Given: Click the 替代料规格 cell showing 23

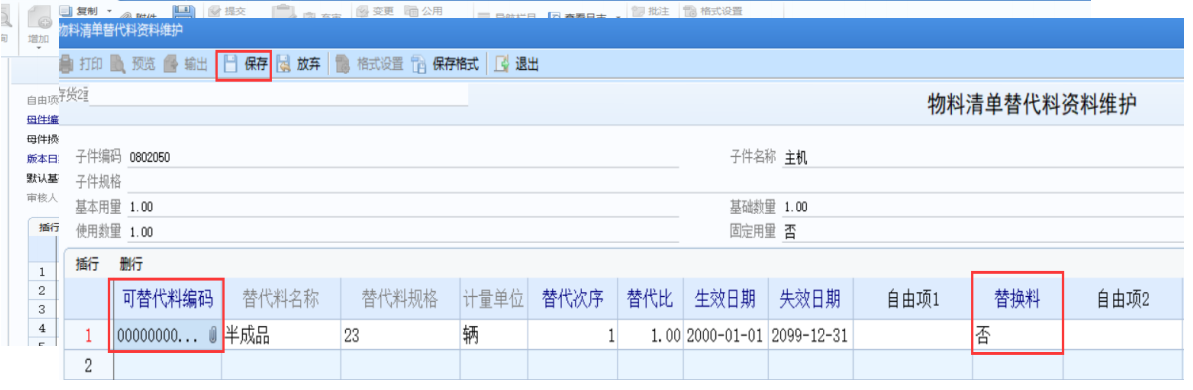Looking at the screenshot, I should click(x=400, y=336).
